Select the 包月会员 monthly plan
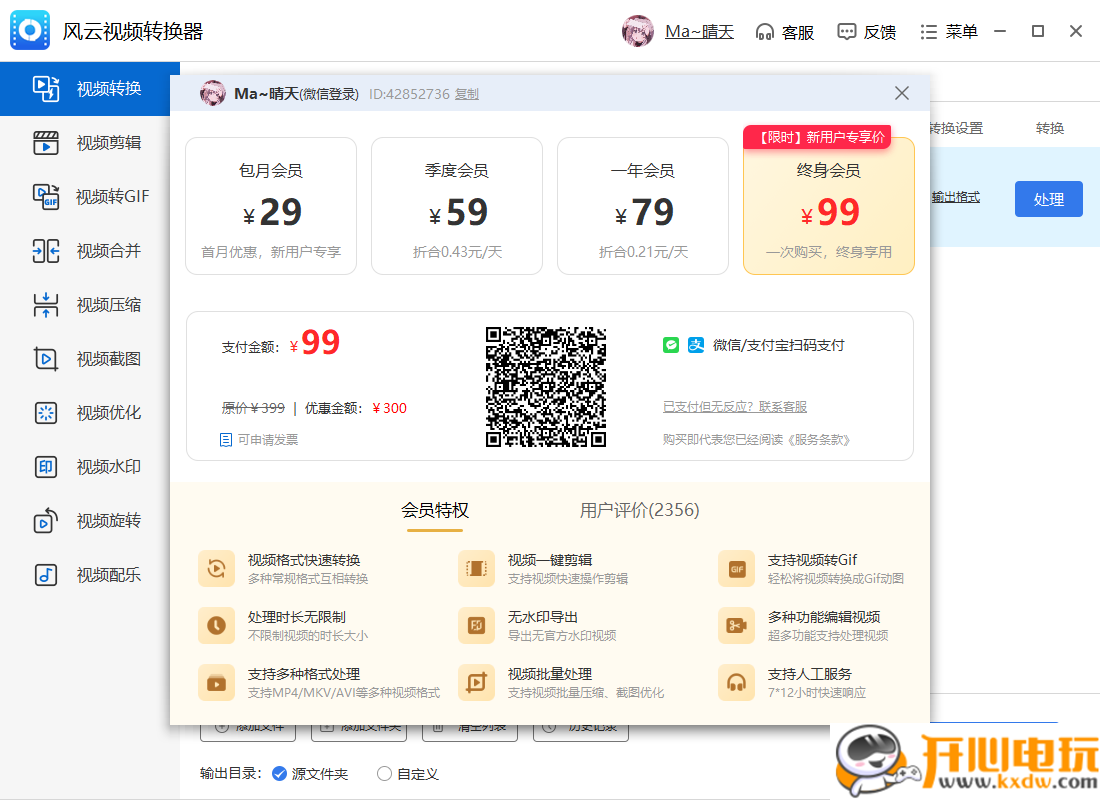The height and width of the screenshot is (800, 1100). coord(270,205)
